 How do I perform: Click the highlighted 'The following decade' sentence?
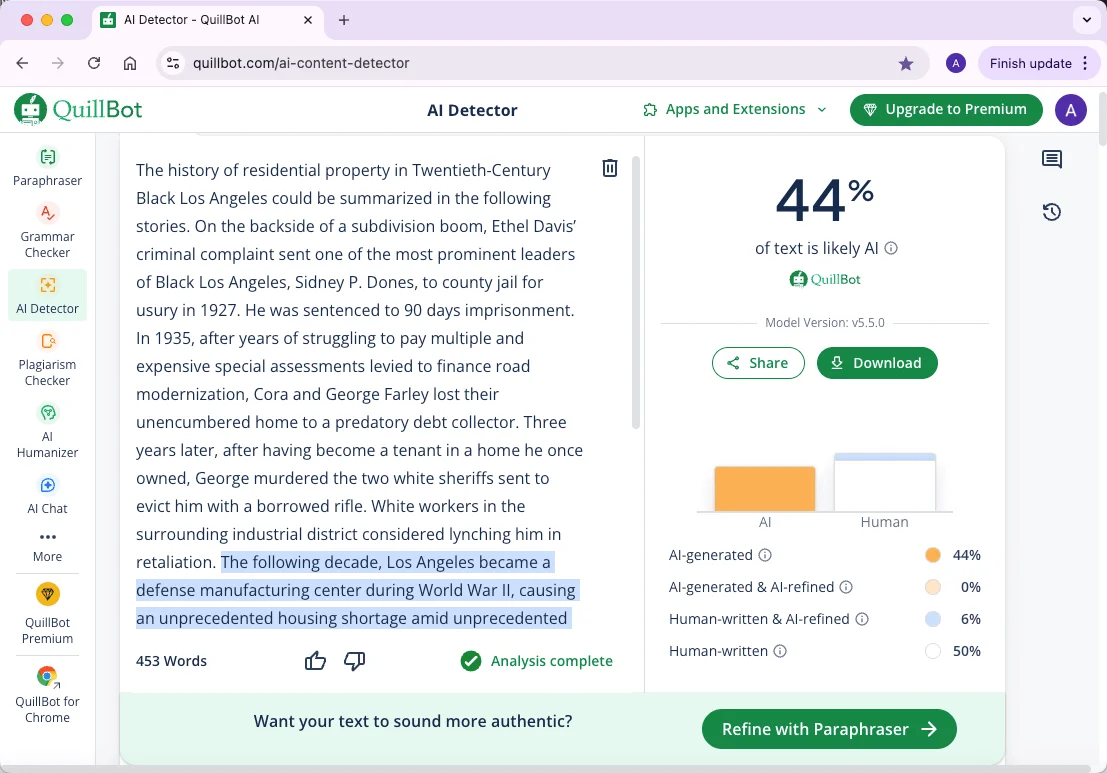coord(357,590)
